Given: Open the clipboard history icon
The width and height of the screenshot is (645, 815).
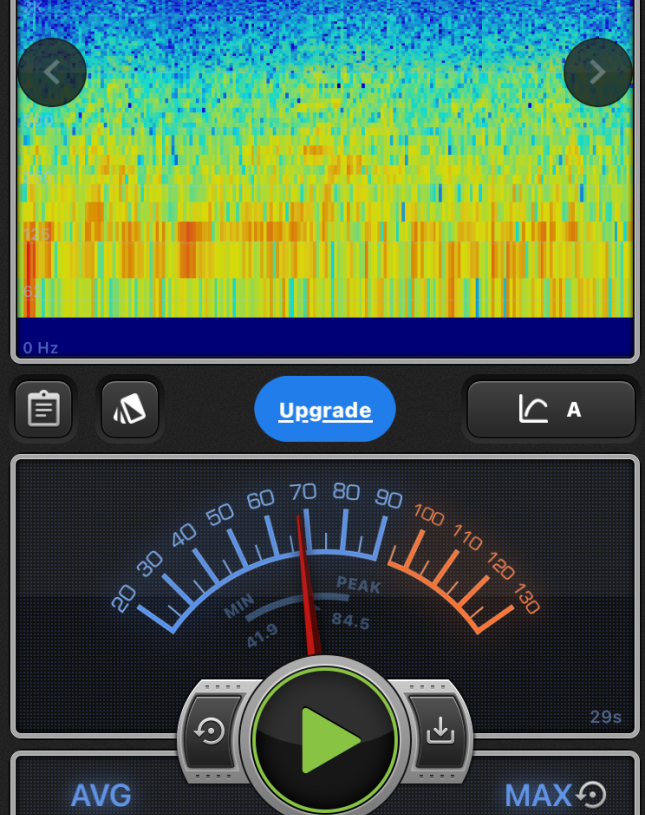Looking at the screenshot, I should pos(44,409).
